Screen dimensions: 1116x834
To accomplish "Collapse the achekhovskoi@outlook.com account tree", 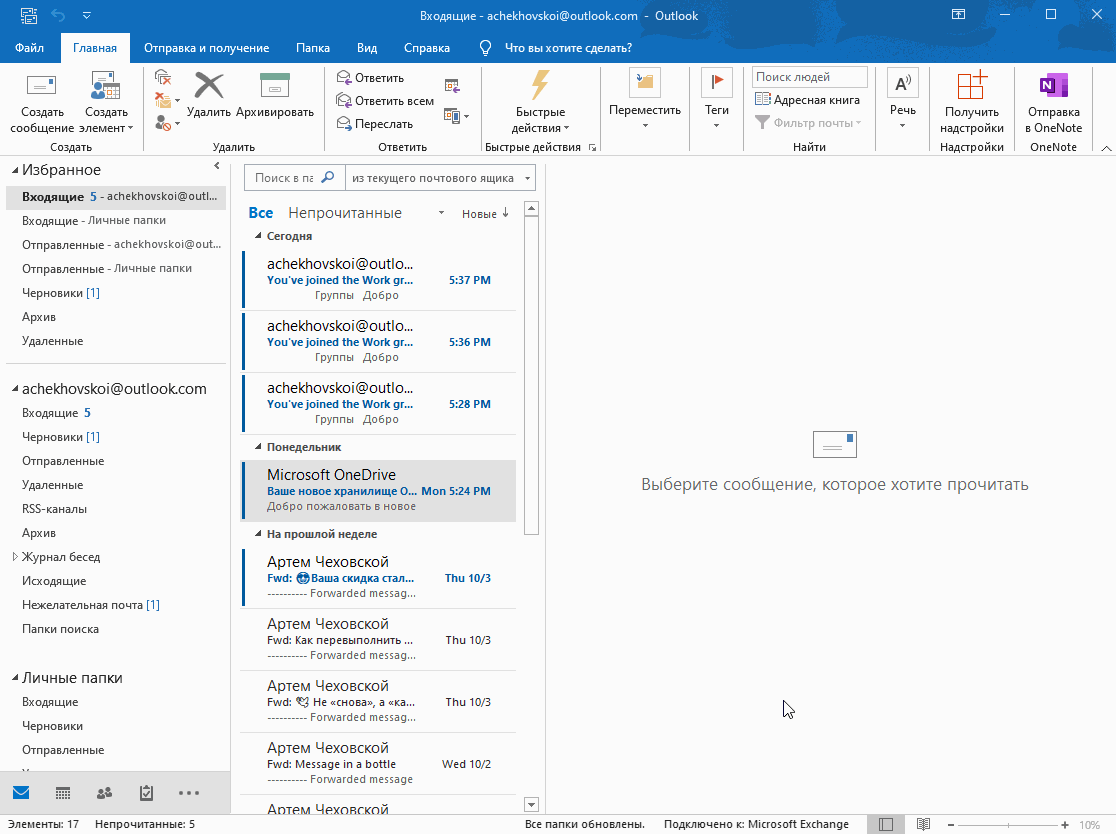I will click(15, 389).
